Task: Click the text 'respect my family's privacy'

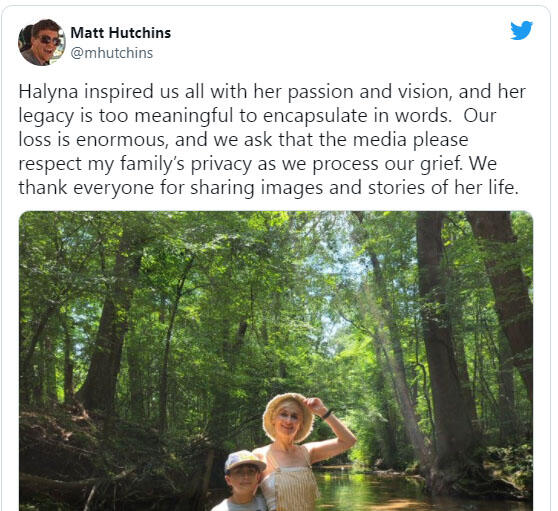Action: (135, 164)
